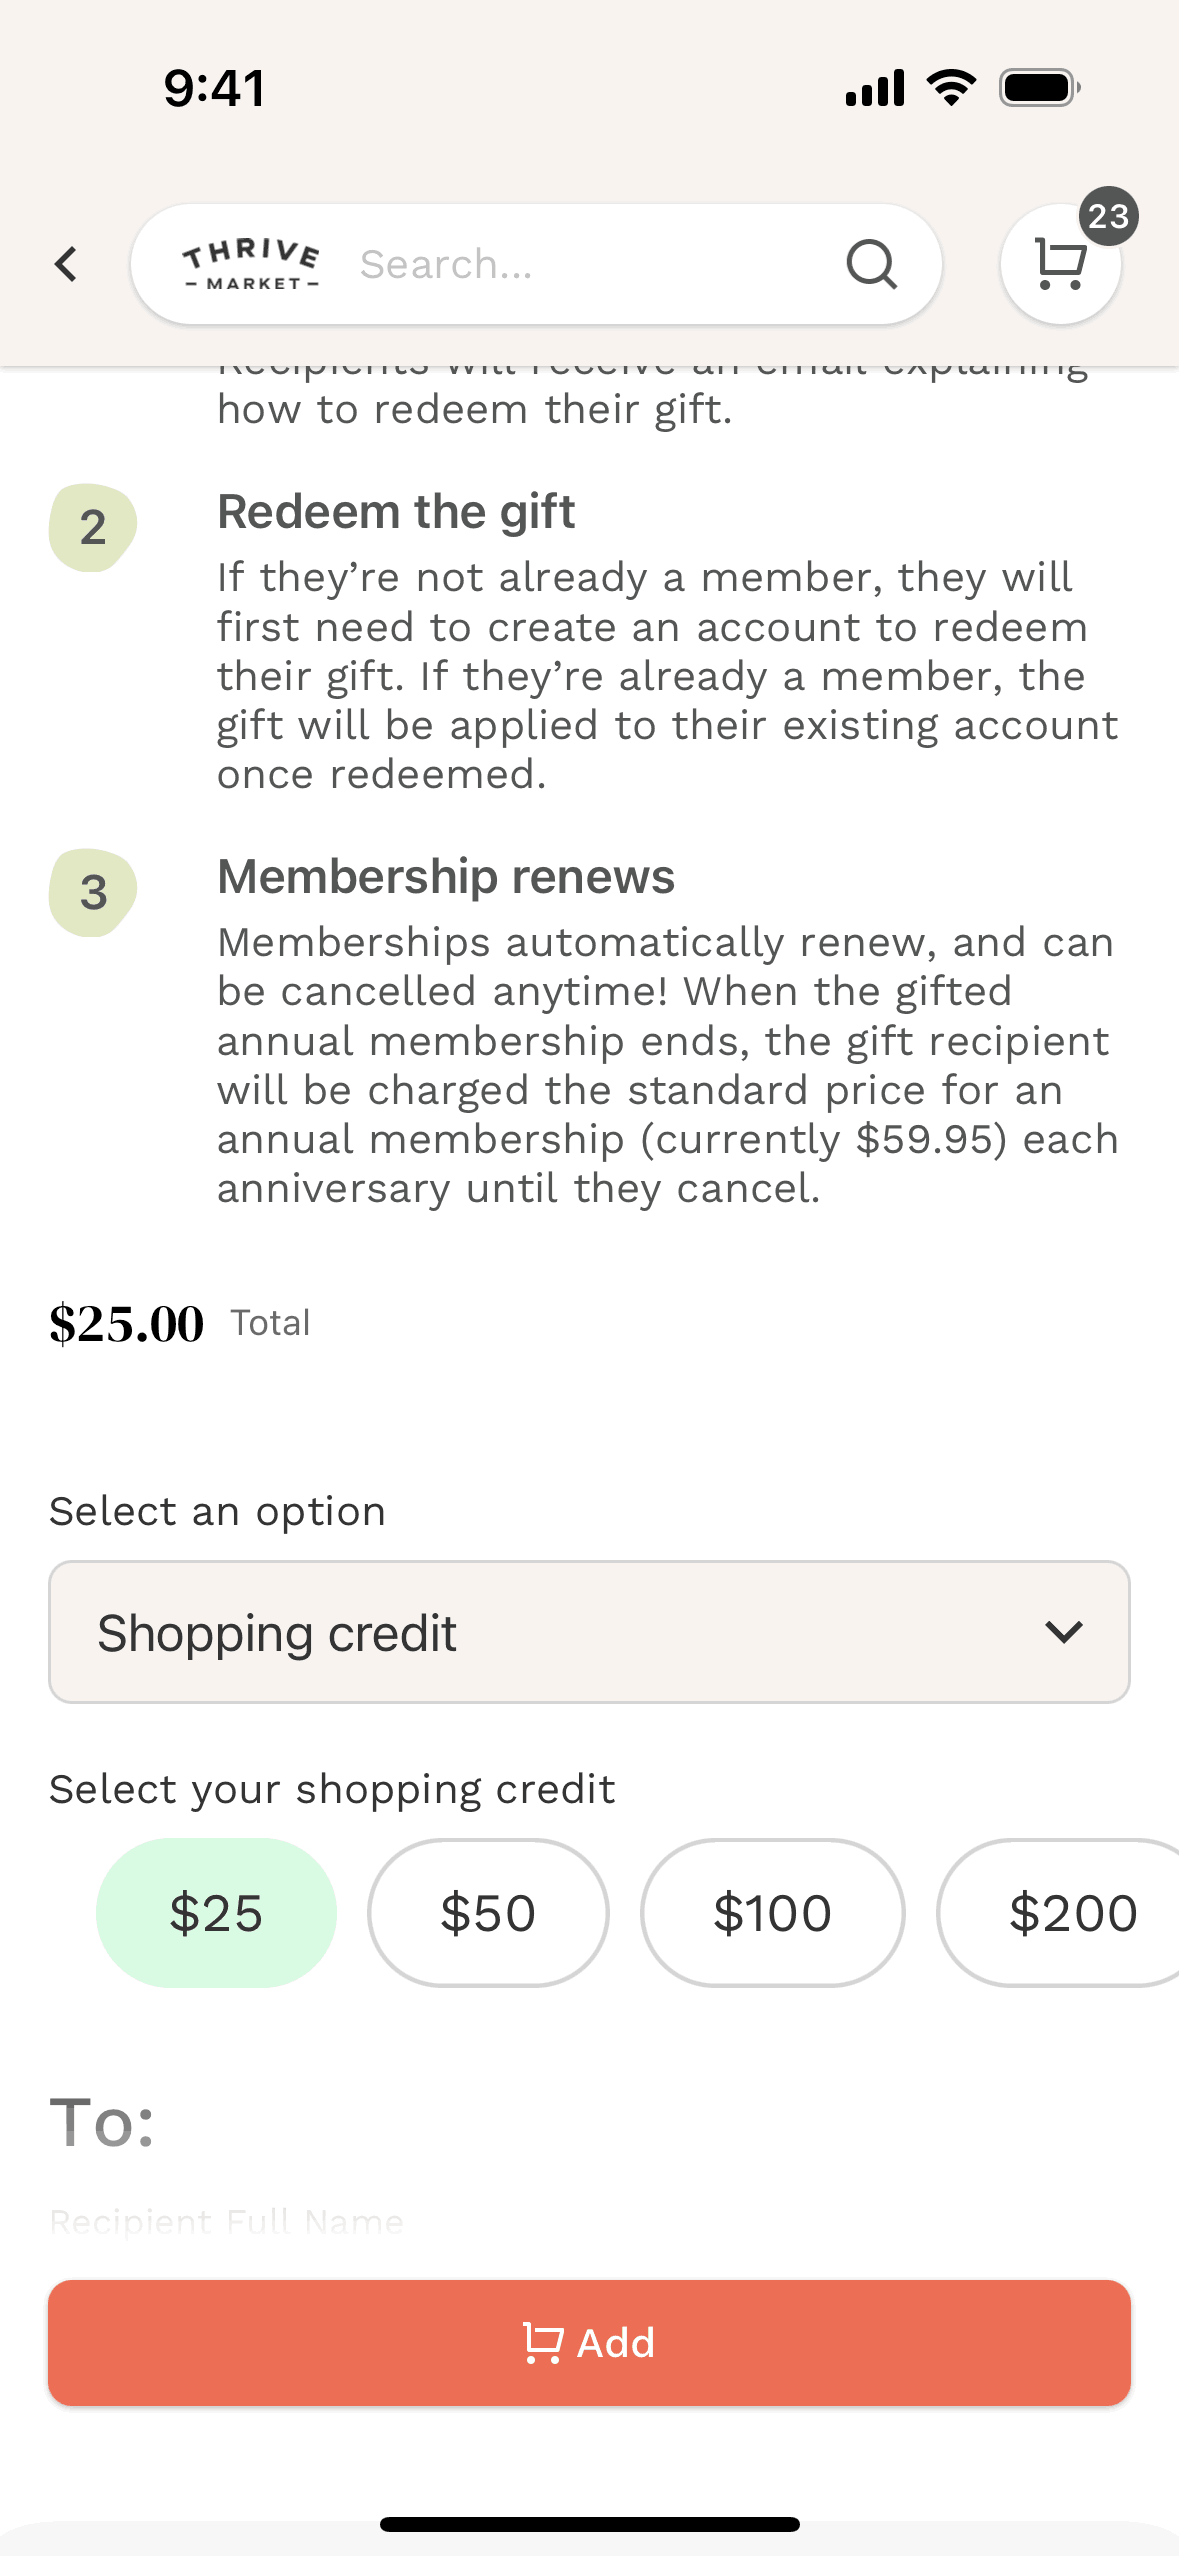This screenshot has height=2556, width=1179.
Task: Click in the Search field
Action: (x=590, y=265)
